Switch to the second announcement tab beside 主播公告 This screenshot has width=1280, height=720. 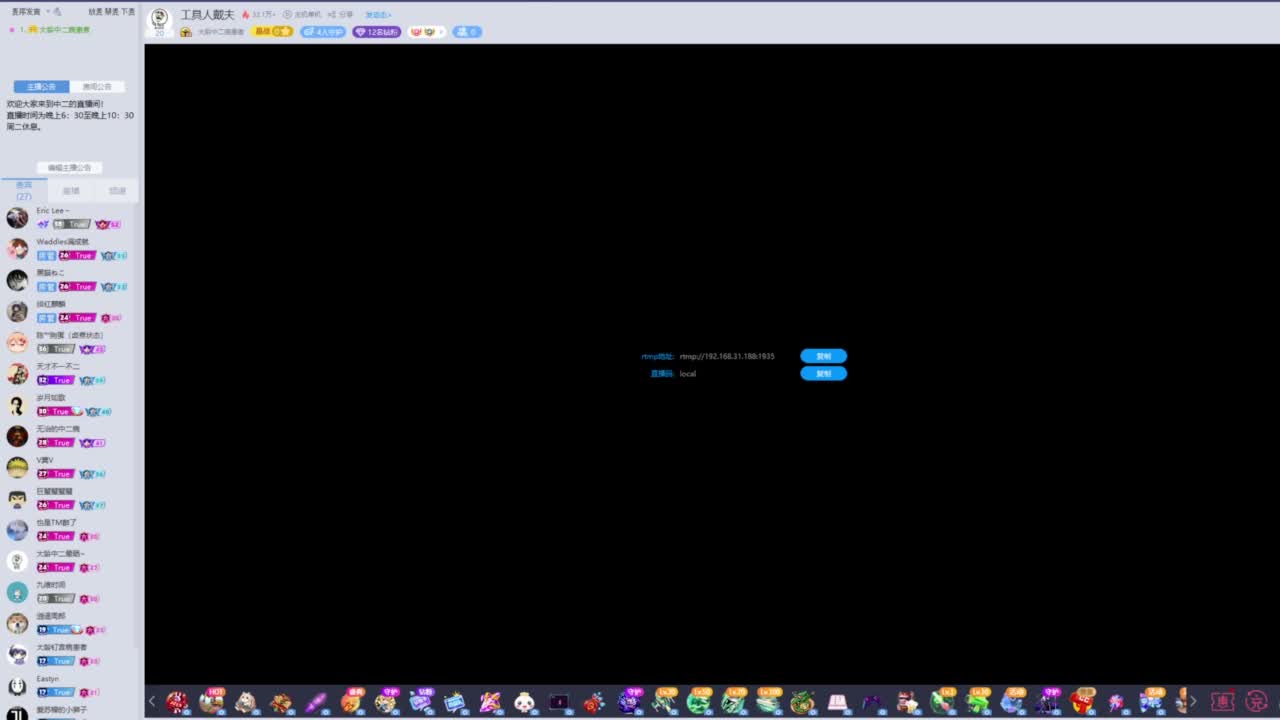(x=97, y=87)
